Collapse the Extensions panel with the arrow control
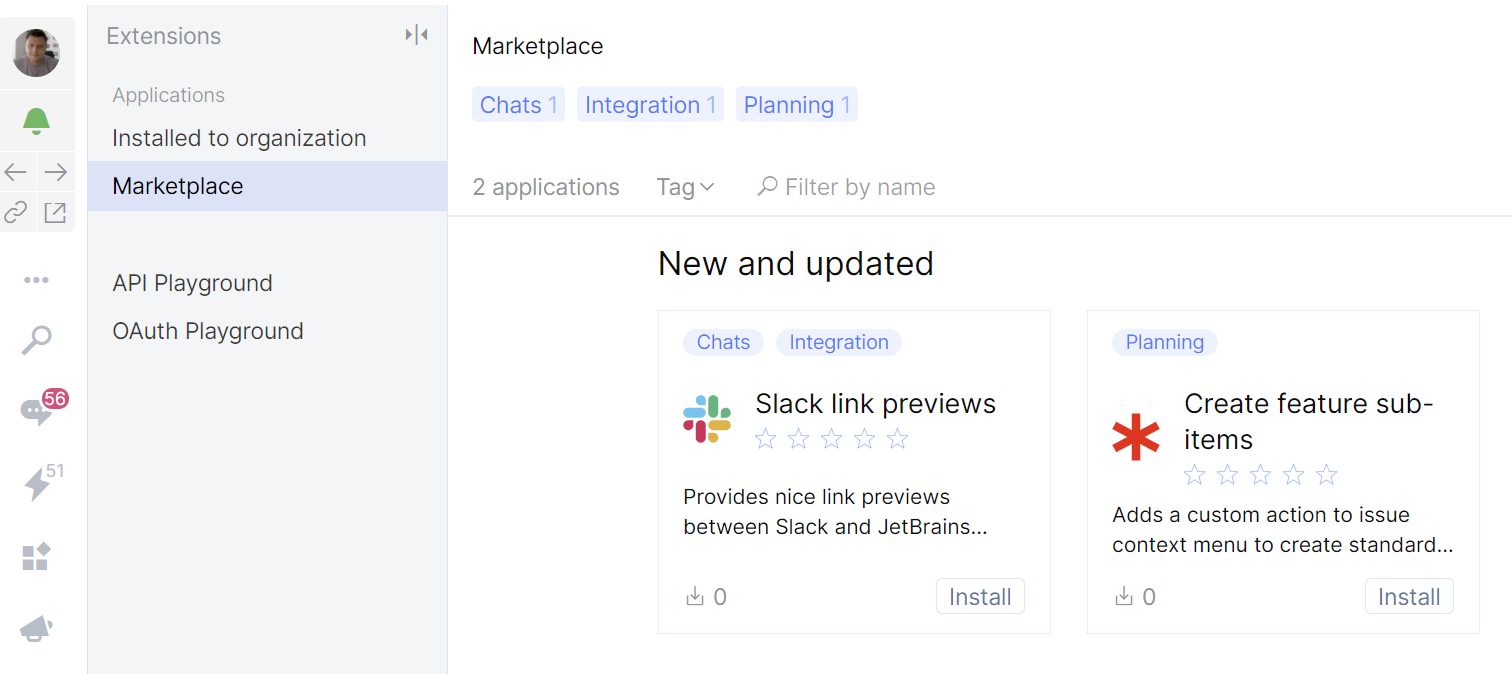 click(x=417, y=33)
